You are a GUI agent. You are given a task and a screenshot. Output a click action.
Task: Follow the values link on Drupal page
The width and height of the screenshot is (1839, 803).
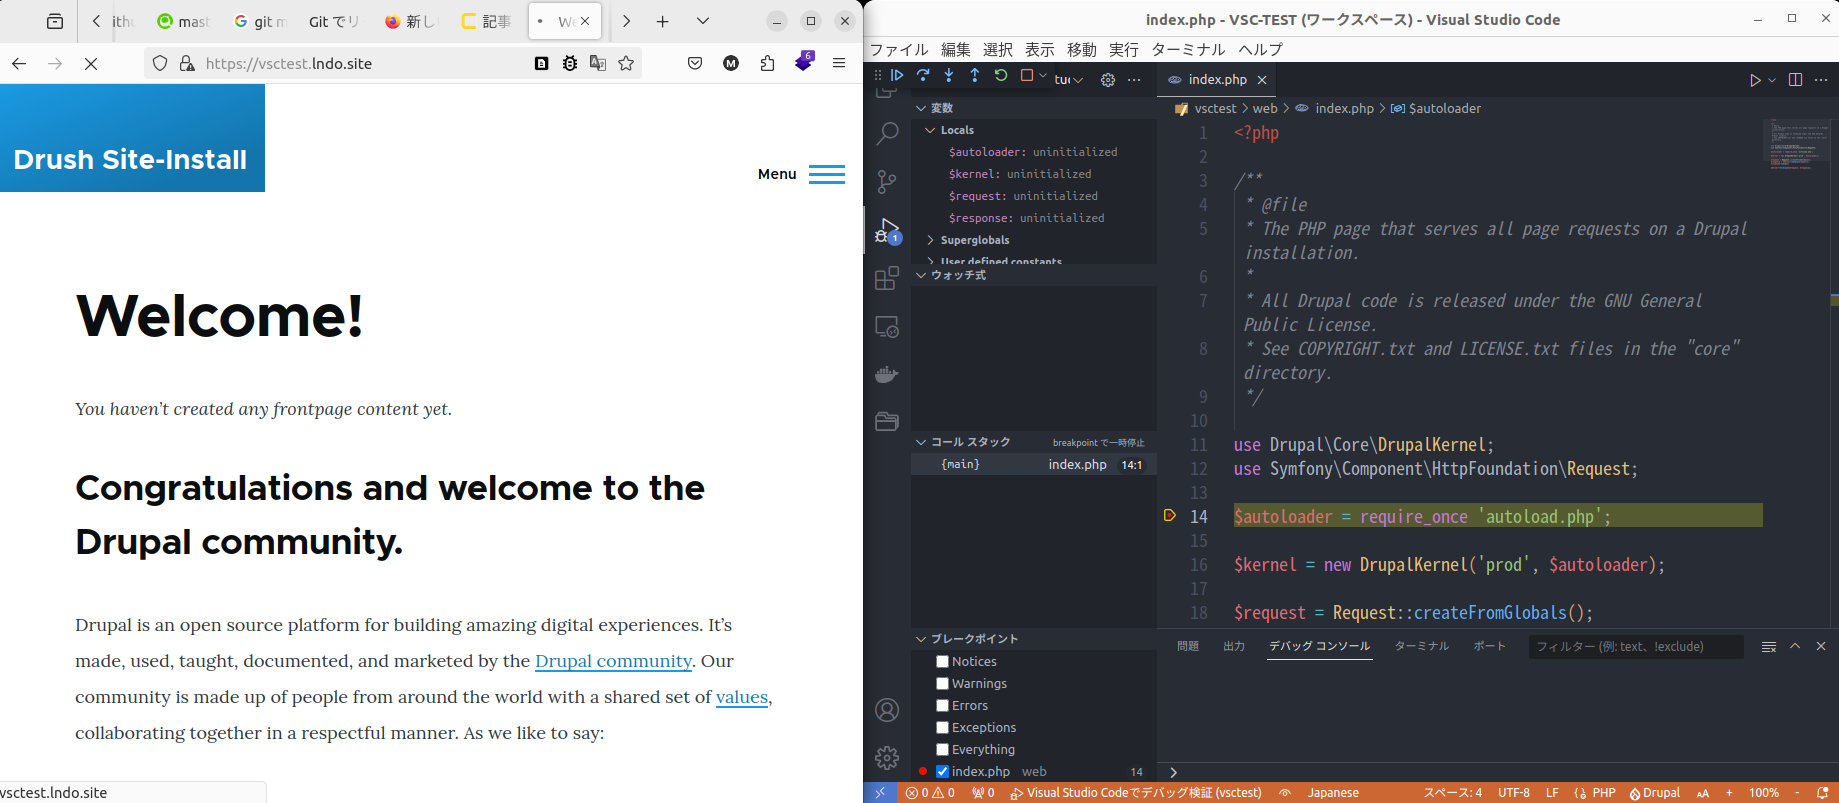[x=742, y=697]
